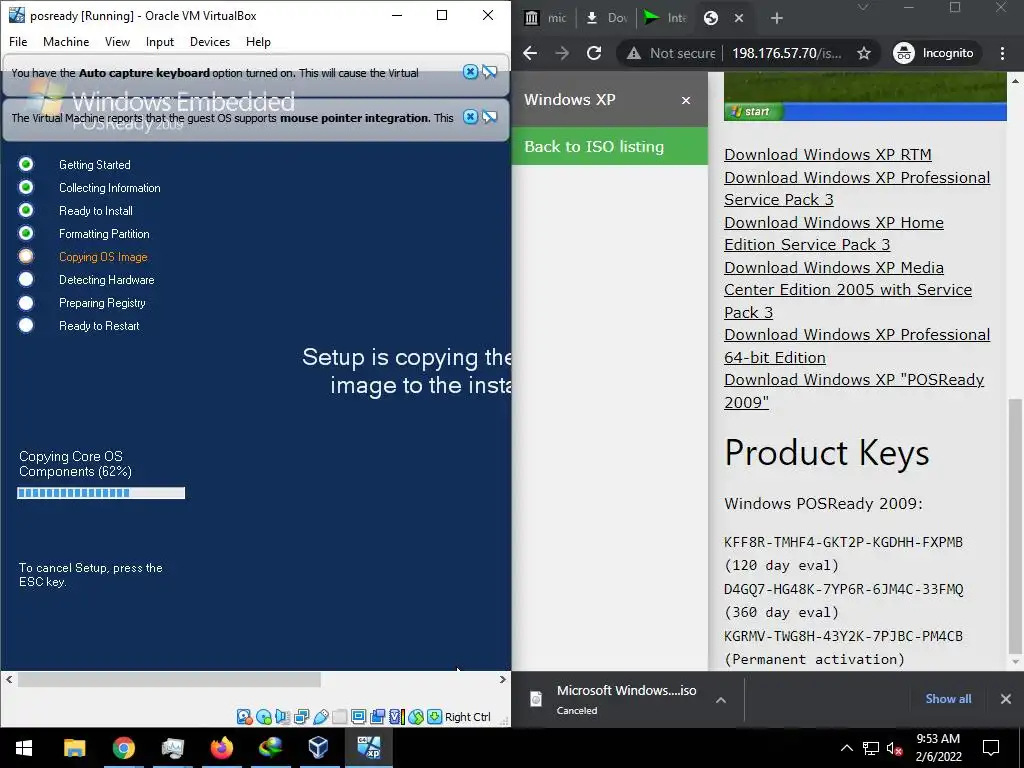Open Google Chrome from taskbar
This screenshot has height=768, width=1024.
coord(123,748)
